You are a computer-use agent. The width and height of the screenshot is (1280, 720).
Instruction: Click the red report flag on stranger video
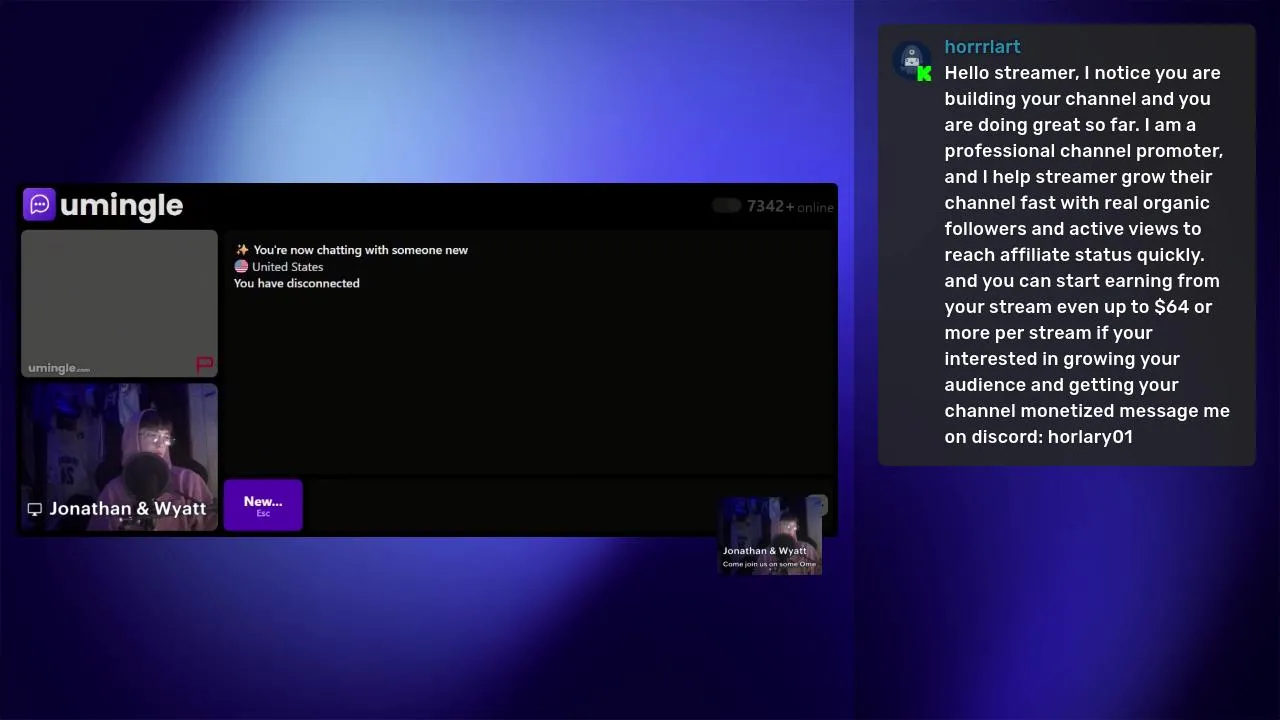click(x=205, y=364)
